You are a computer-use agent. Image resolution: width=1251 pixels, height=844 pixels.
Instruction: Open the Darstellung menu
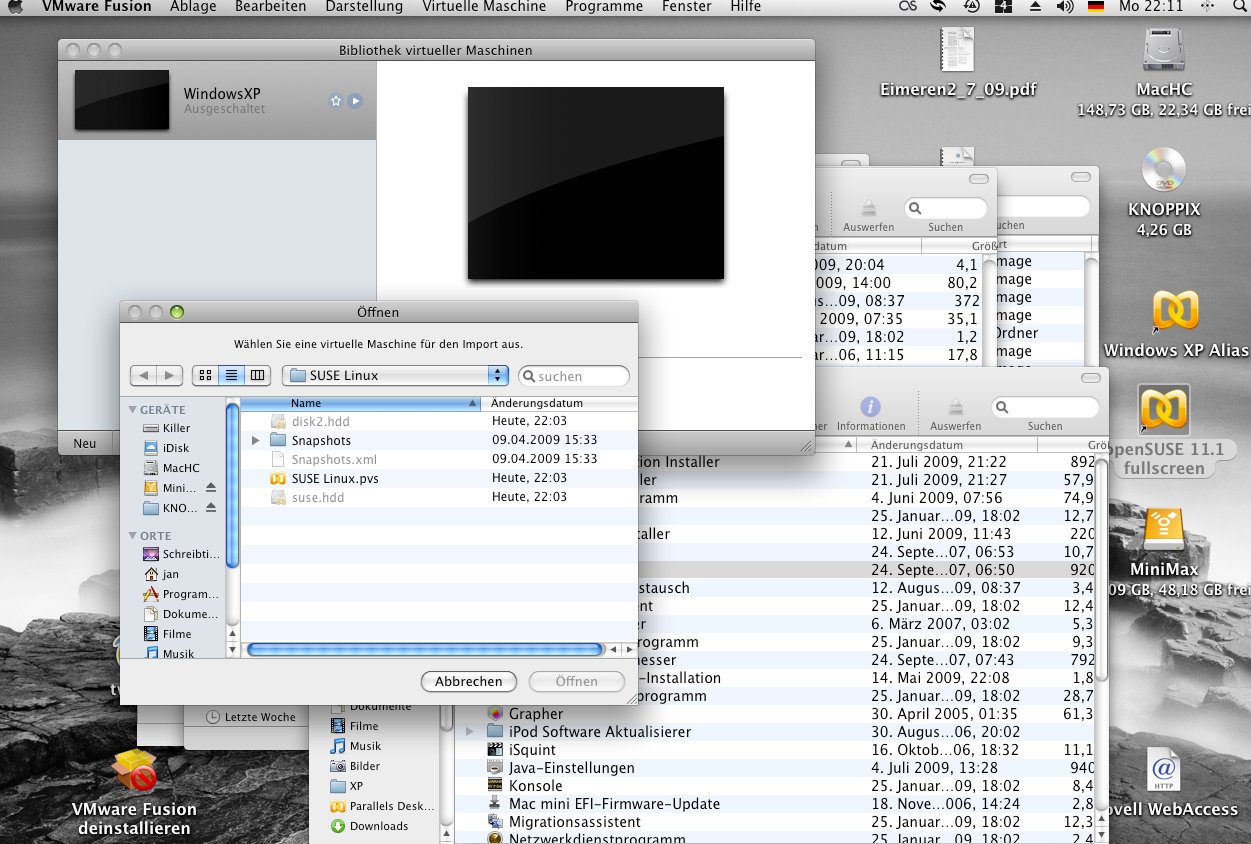(364, 7)
